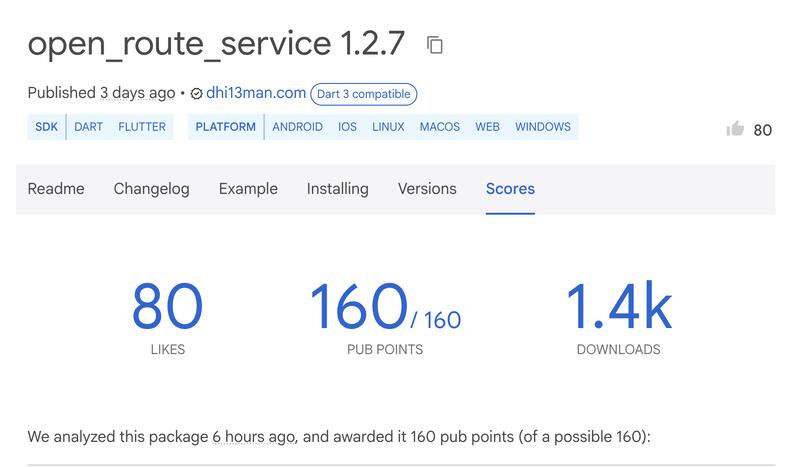Image resolution: width=800 pixels, height=467 pixels.
Task: Click the '6 hours ago' analysis timestamp
Action: click(x=254, y=437)
